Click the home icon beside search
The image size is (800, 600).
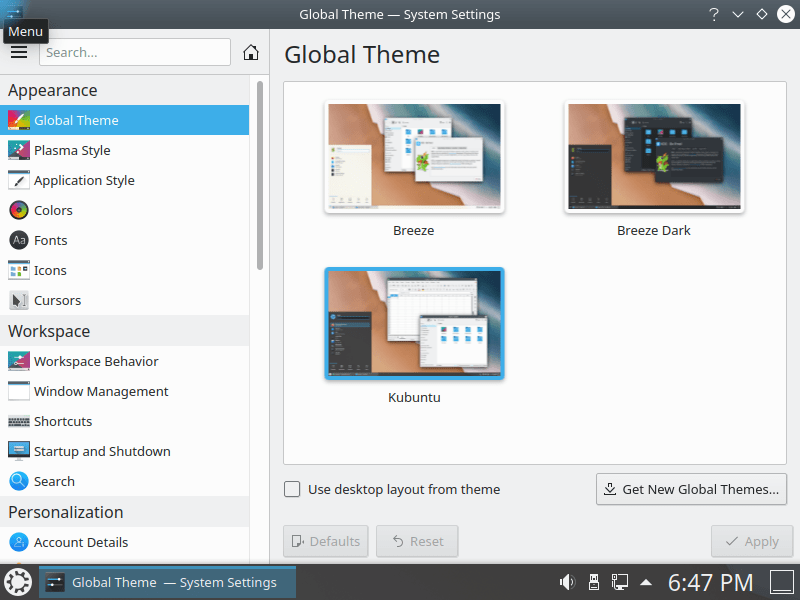pyautogui.click(x=251, y=52)
